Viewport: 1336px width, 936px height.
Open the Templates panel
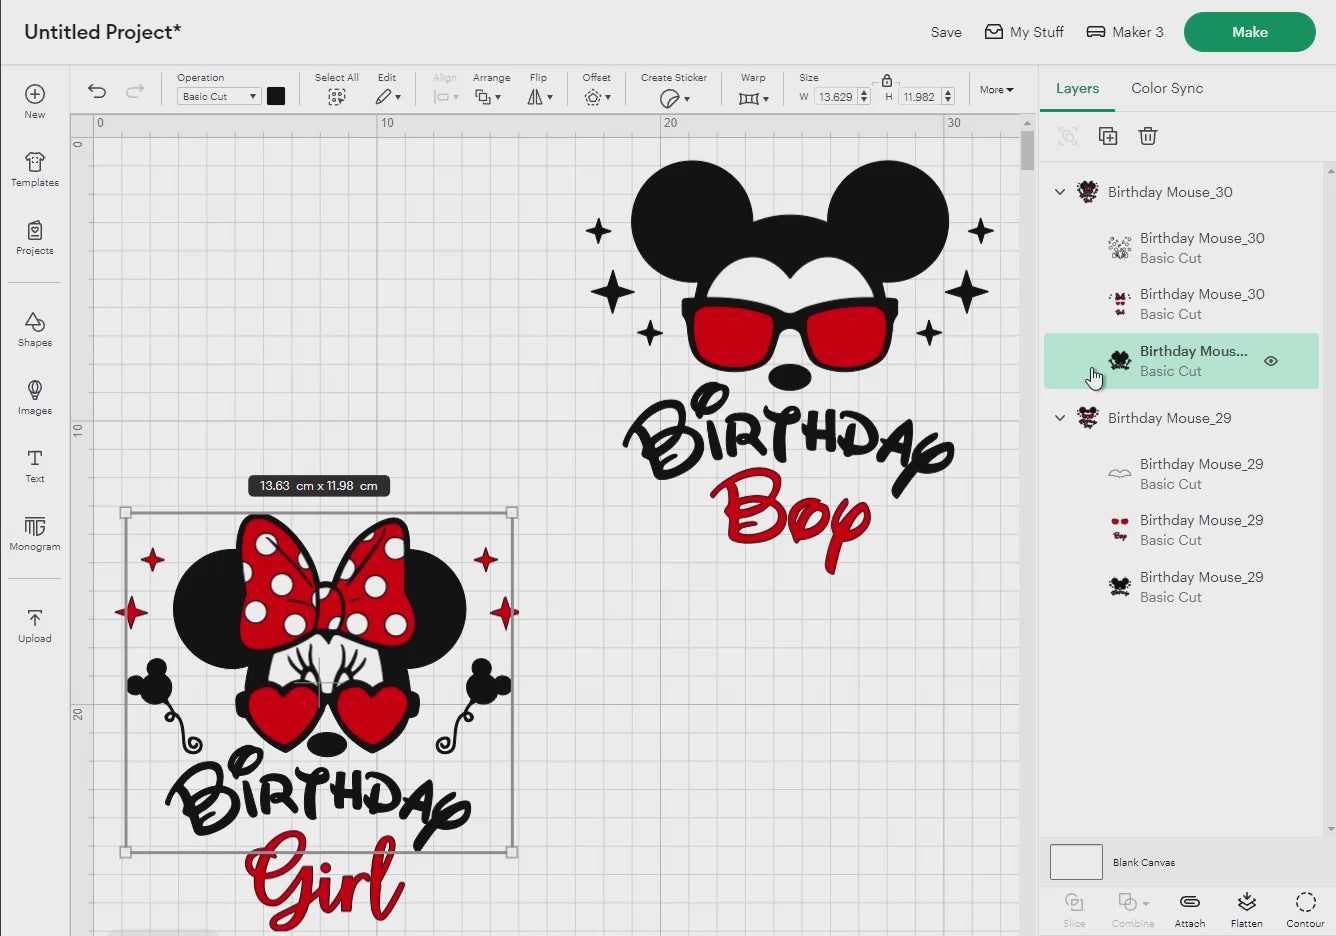coord(35,169)
